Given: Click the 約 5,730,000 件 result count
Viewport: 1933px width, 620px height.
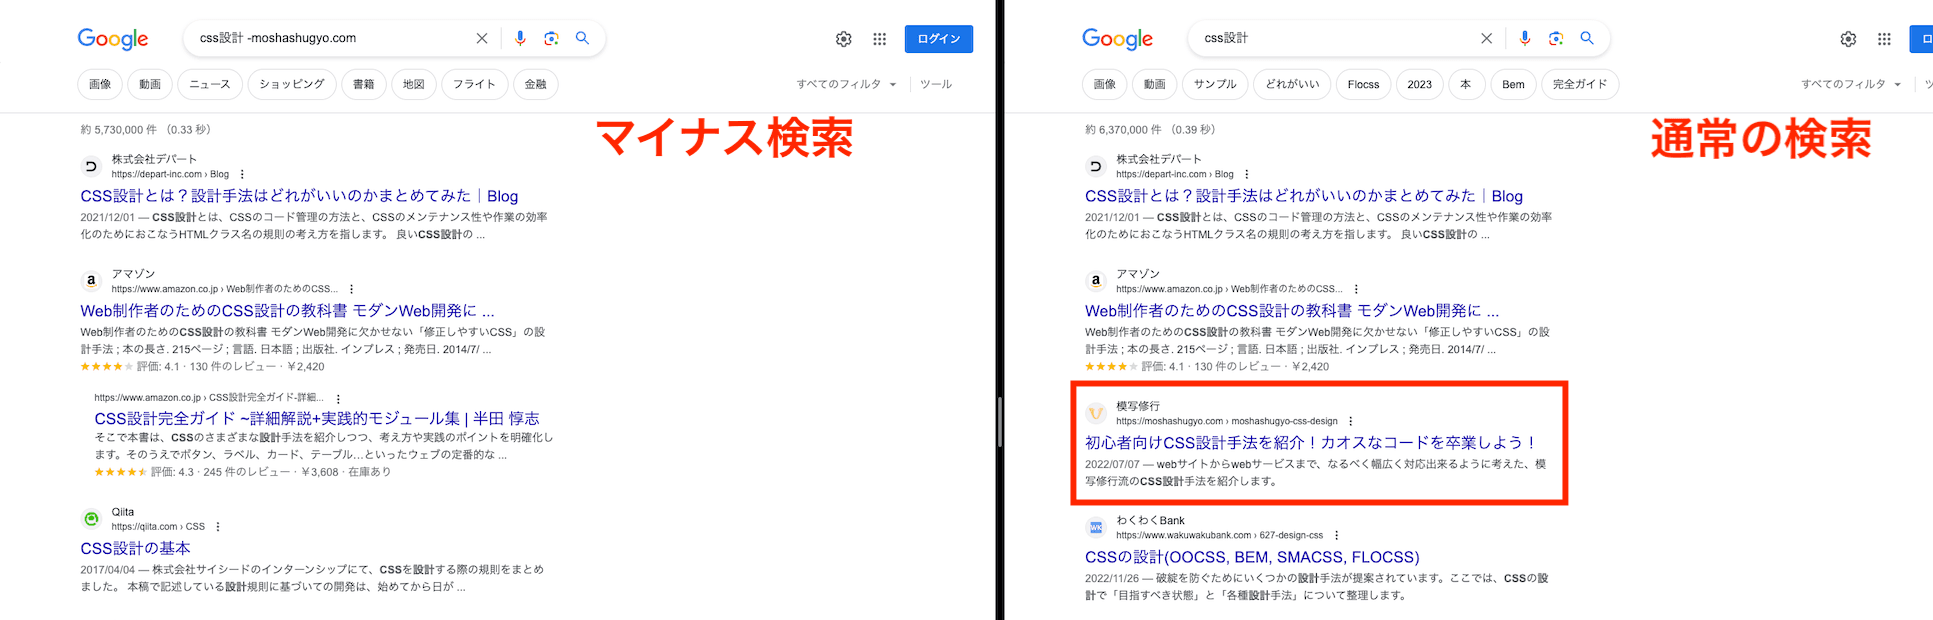Looking at the screenshot, I should (145, 130).
